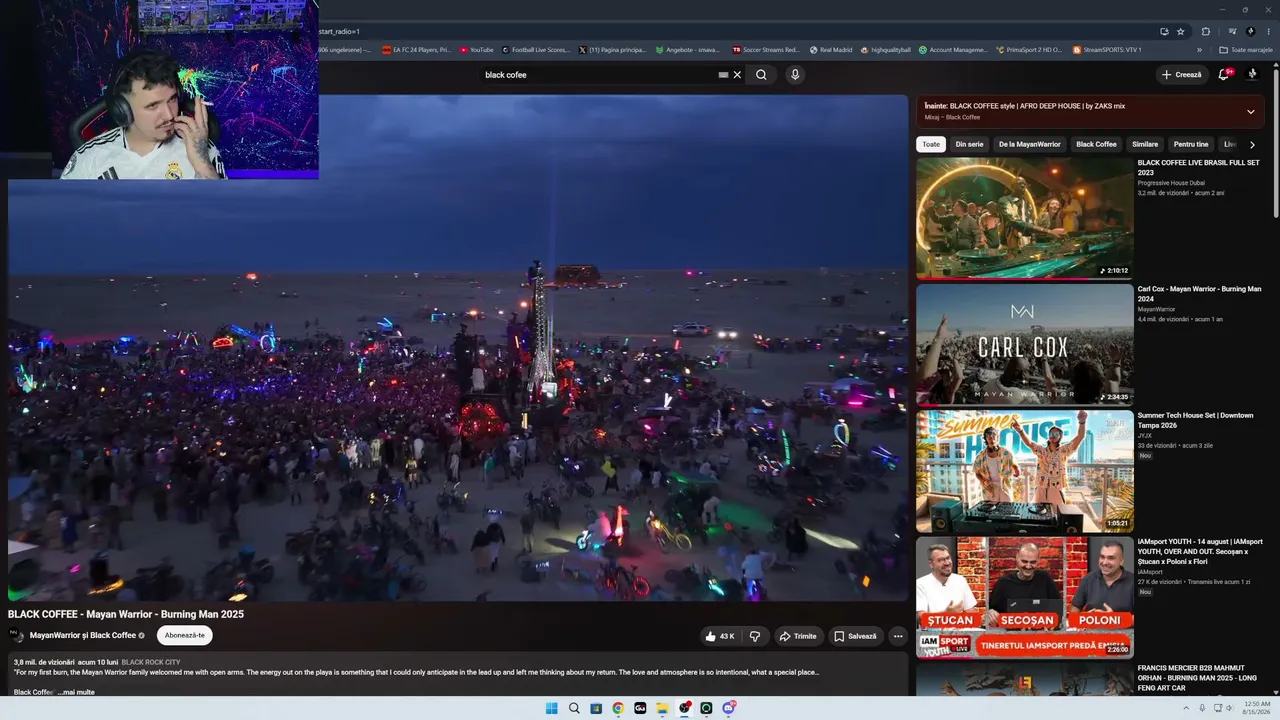Open the 'PrimaSport 2 HD' bookmark
Image resolution: width=1280 pixels, height=720 pixels.
pos(1029,49)
